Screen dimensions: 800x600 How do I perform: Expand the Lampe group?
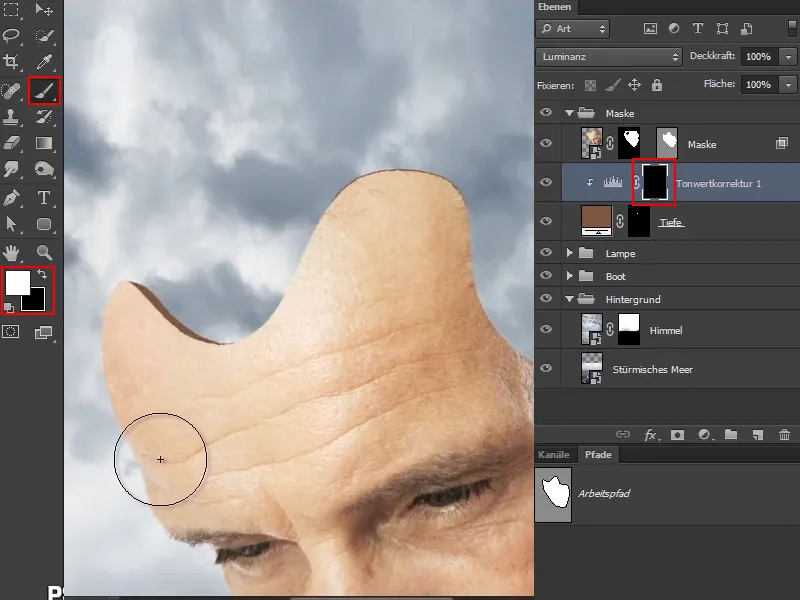coord(569,253)
